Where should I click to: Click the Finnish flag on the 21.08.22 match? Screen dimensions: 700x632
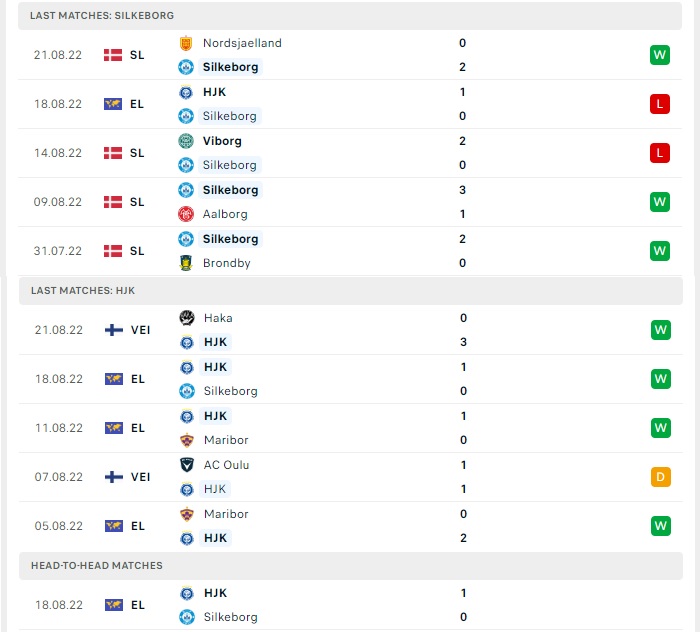point(113,330)
